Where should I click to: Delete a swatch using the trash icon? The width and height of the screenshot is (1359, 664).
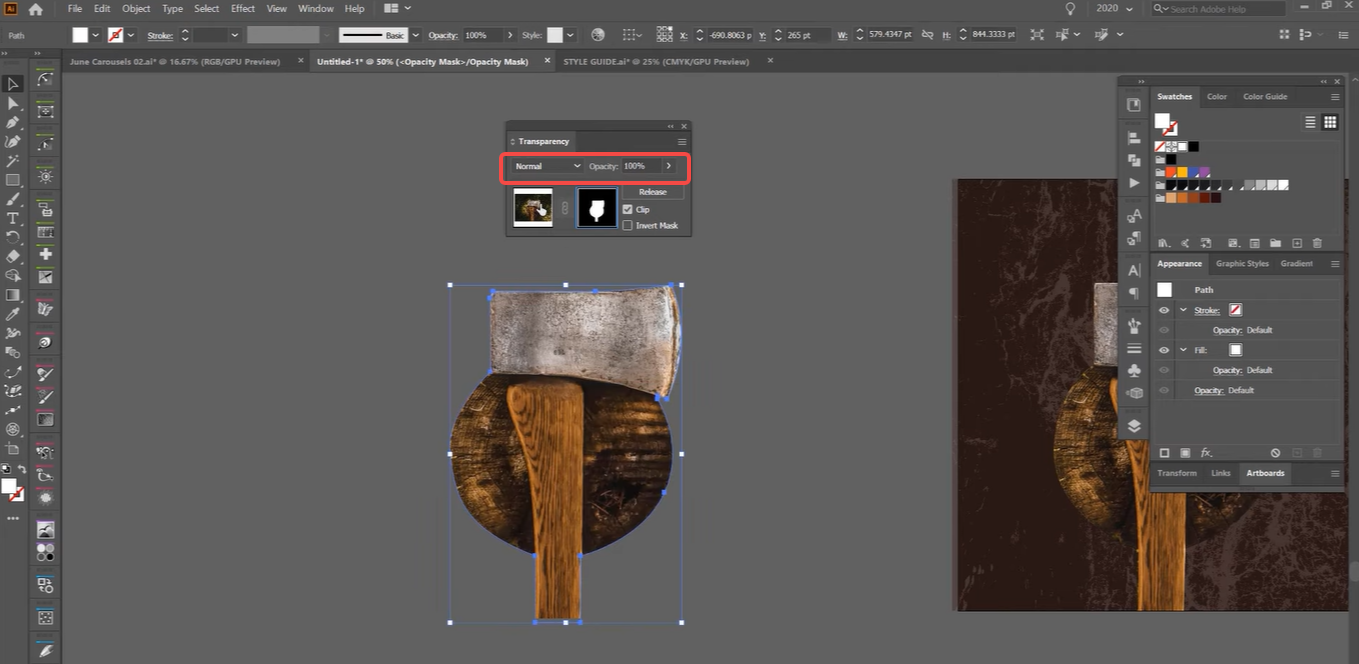pyautogui.click(x=1318, y=243)
